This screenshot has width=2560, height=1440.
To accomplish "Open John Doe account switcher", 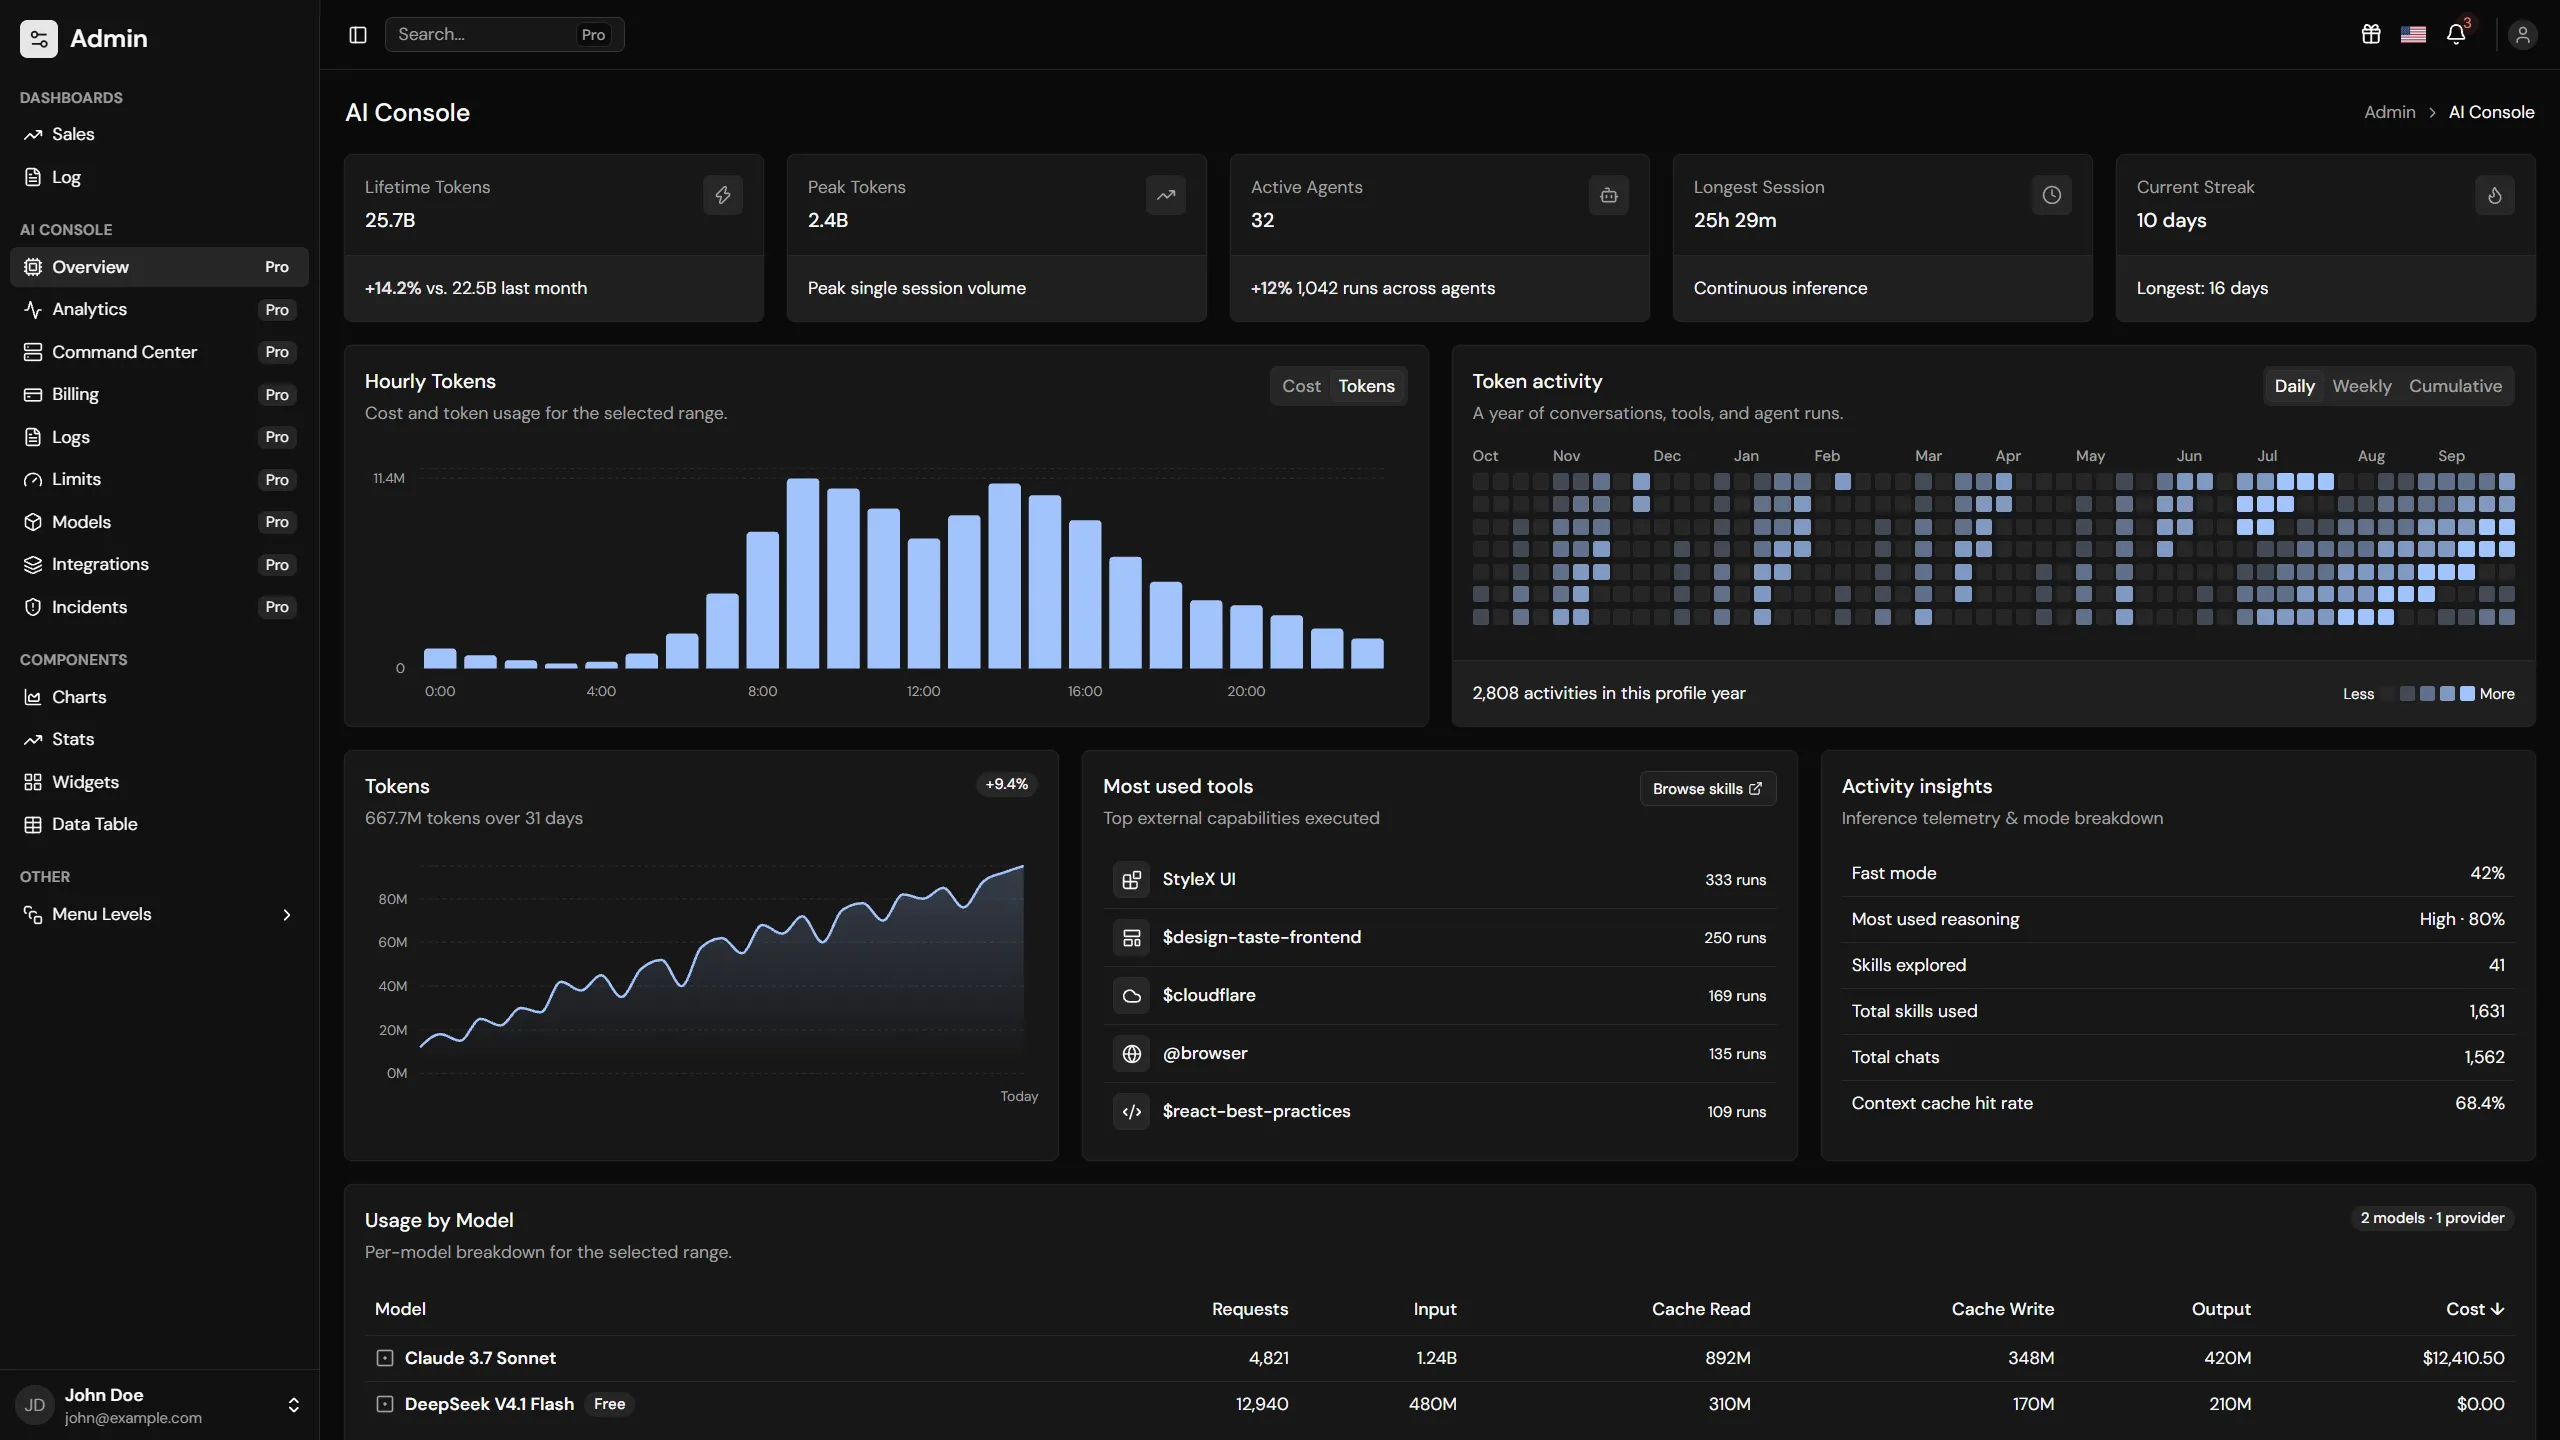I will [160, 1405].
